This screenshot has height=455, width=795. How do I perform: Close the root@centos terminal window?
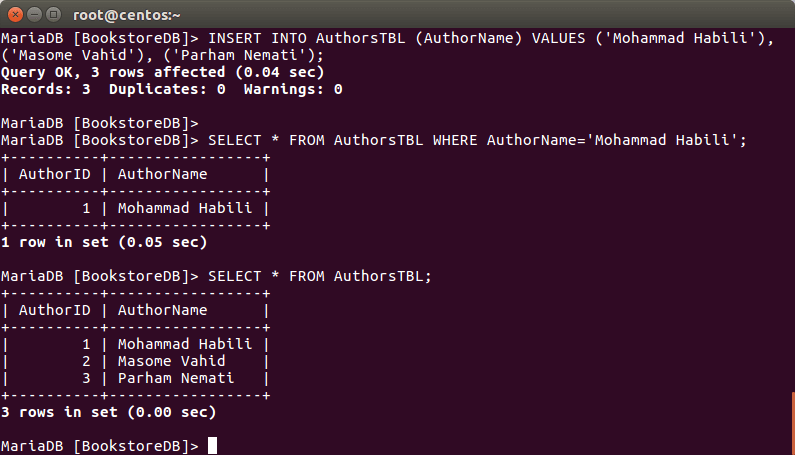(14, 14)
